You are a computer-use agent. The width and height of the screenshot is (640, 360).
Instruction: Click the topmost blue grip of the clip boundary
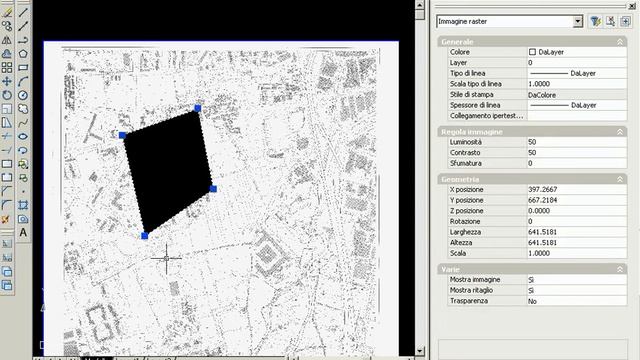198,108
